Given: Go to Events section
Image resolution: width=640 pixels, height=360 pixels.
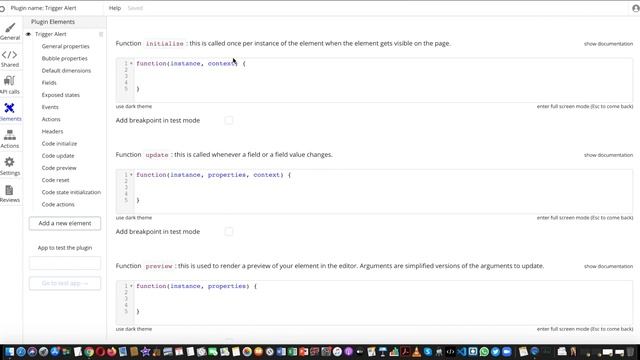Looking at the screenshot, I should pyautogui.click(x=50, y=107).
